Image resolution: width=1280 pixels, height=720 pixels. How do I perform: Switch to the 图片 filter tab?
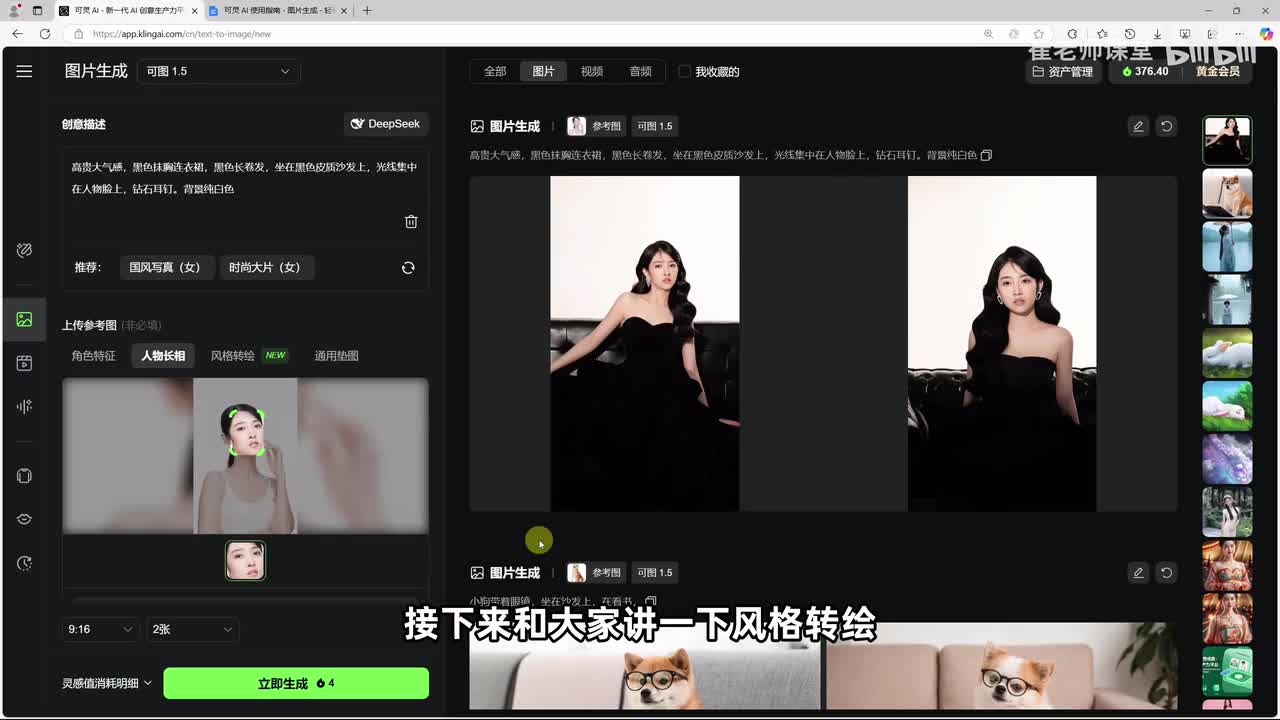click(x=543, y=71)
